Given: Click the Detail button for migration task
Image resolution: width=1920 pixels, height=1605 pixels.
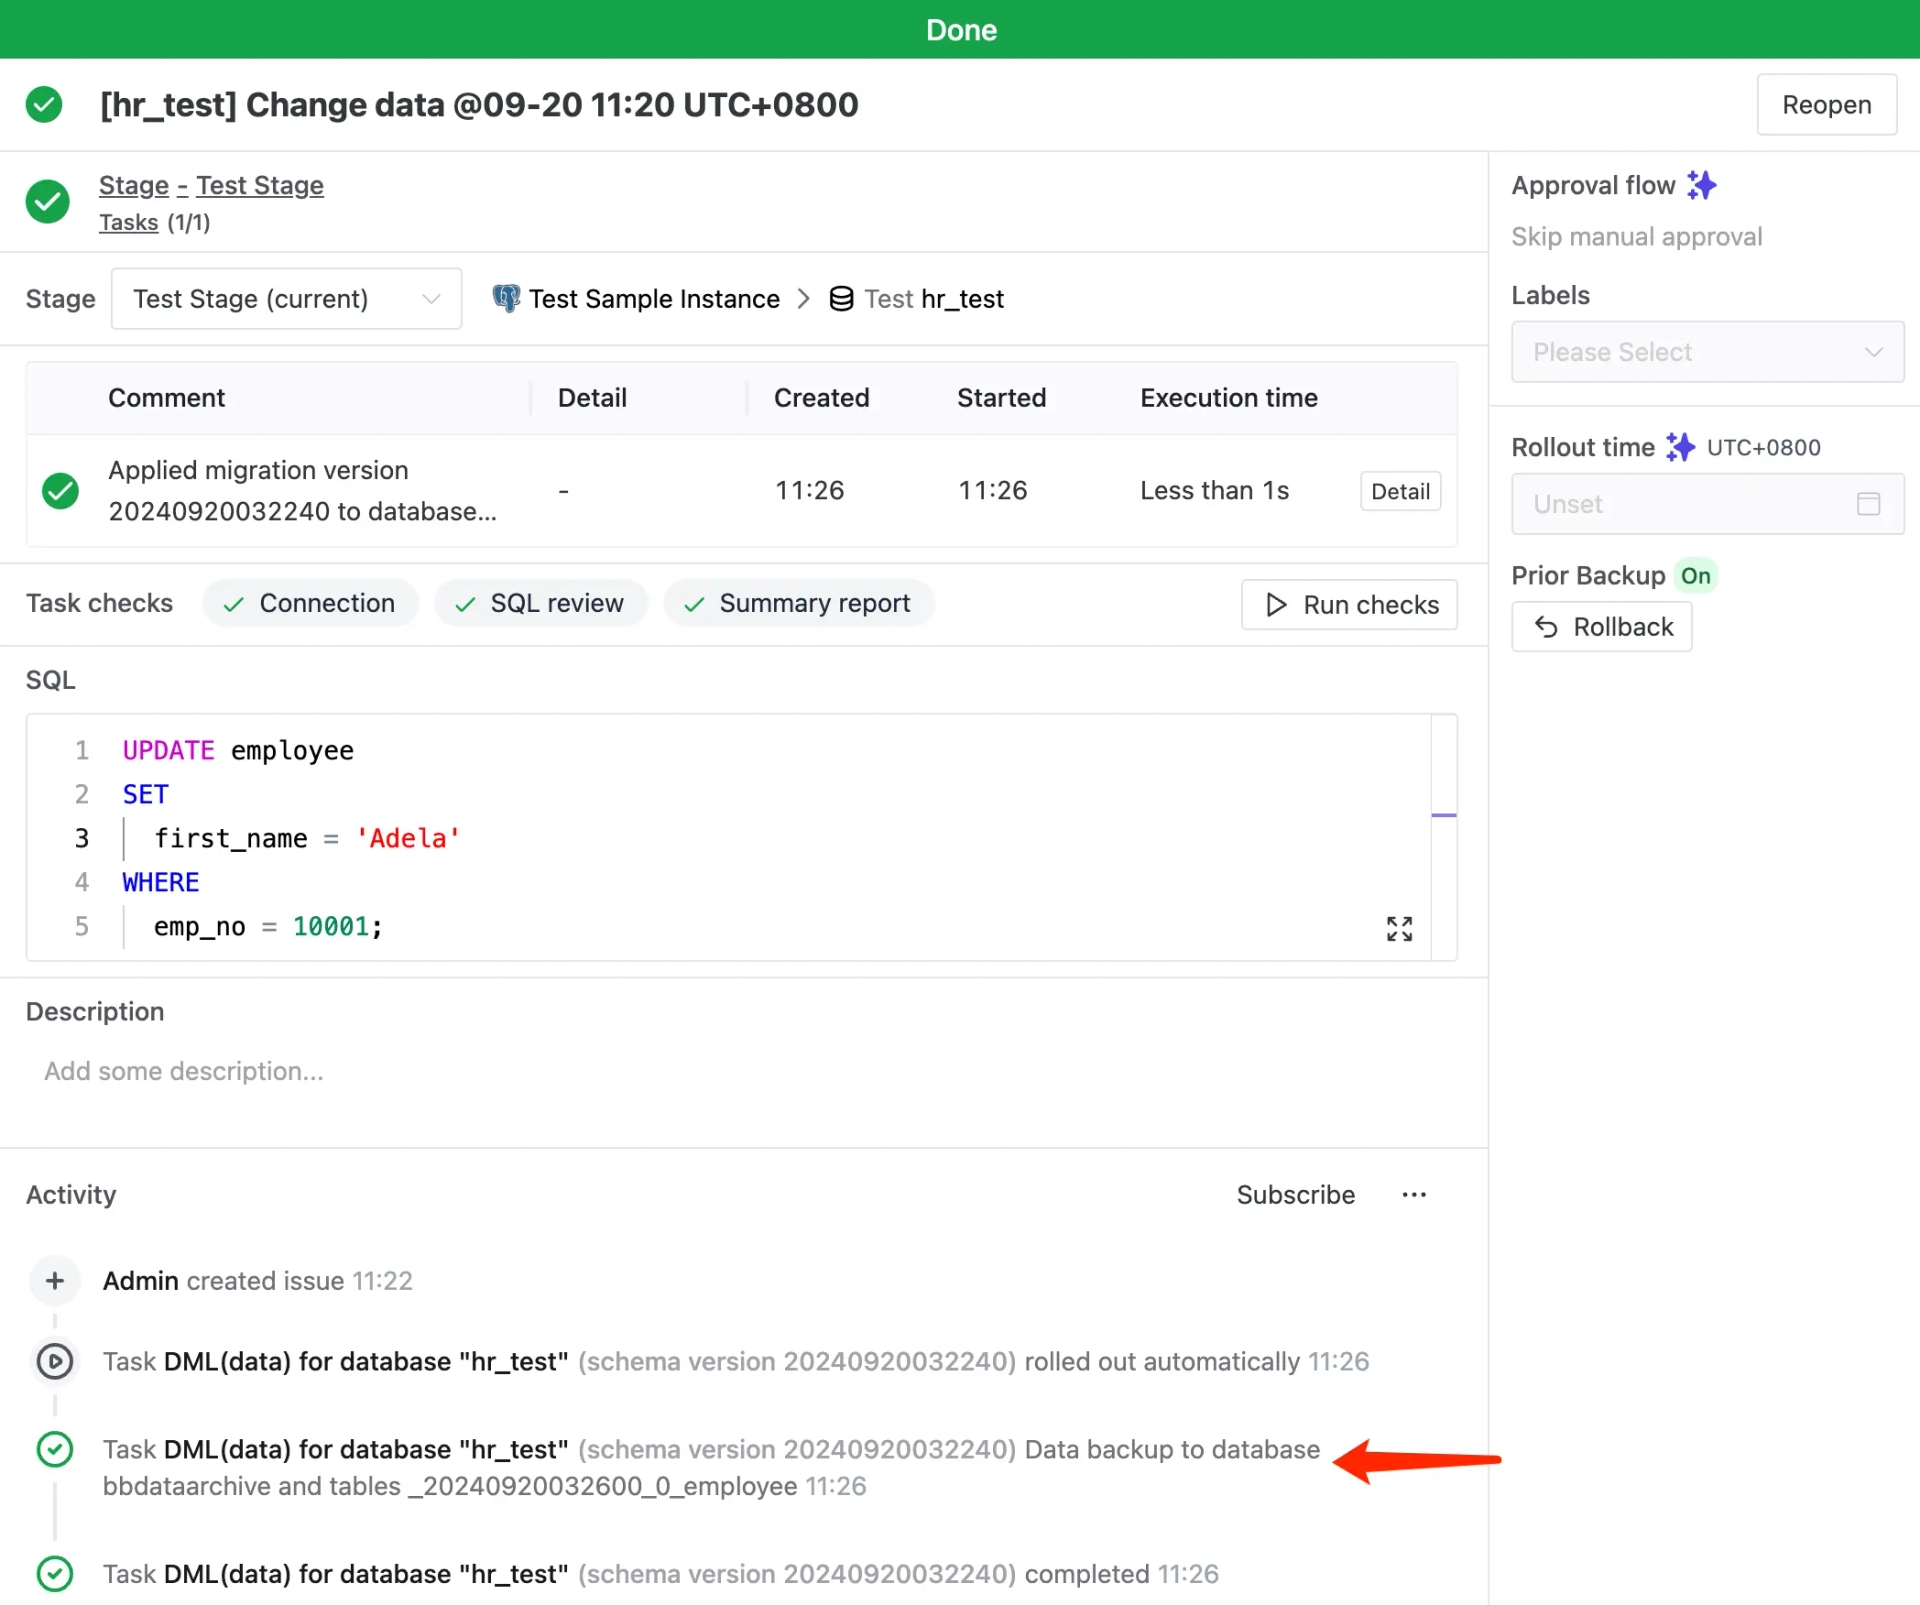Looking at the screenshot, I should [1400, 490].
